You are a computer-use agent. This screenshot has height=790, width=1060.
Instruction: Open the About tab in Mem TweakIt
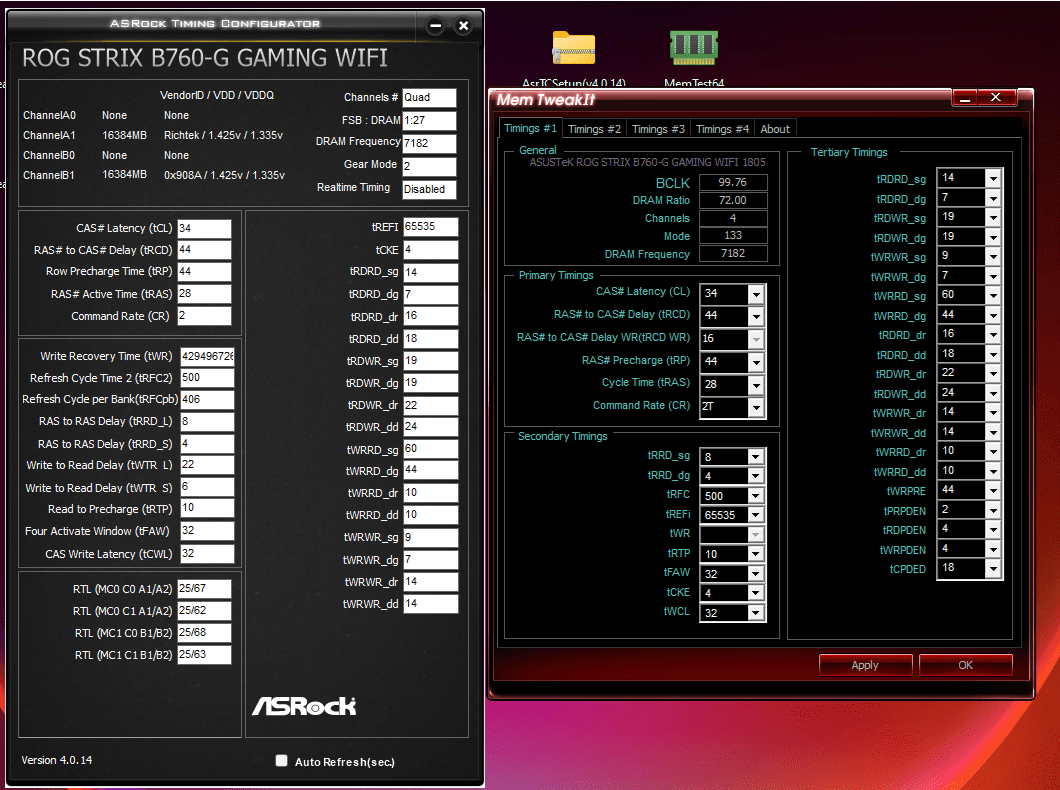pyautogui.click(x=775, y=129)
